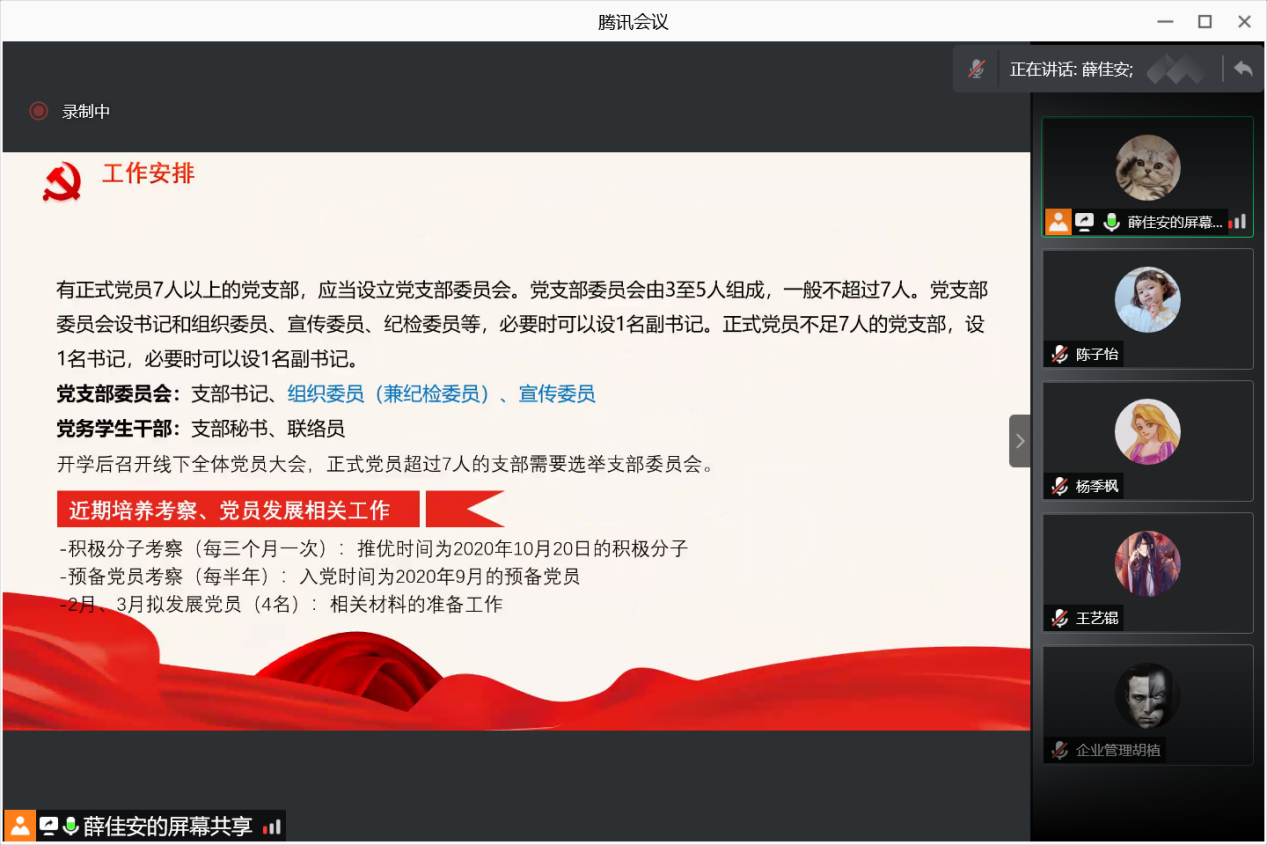The image size is (1267, 845).
Task: Click 录制中 recording status label
Action: [86, 111]
